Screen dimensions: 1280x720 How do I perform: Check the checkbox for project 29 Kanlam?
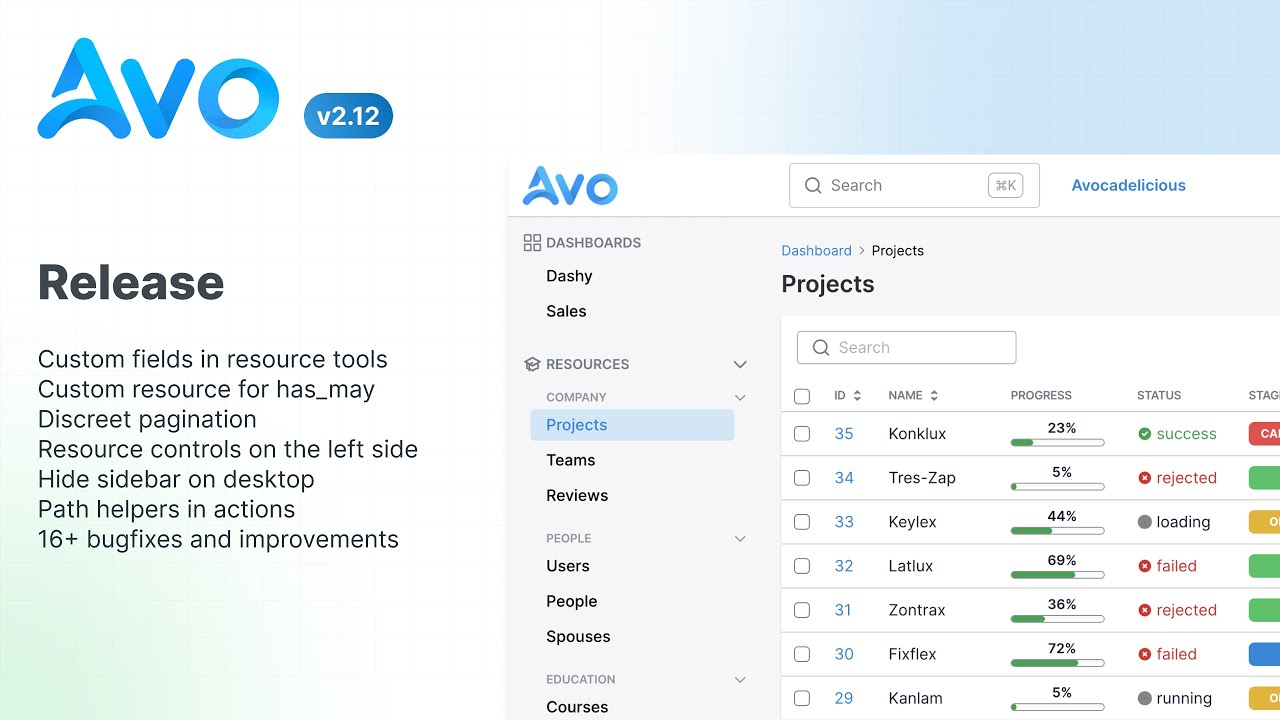802,698
